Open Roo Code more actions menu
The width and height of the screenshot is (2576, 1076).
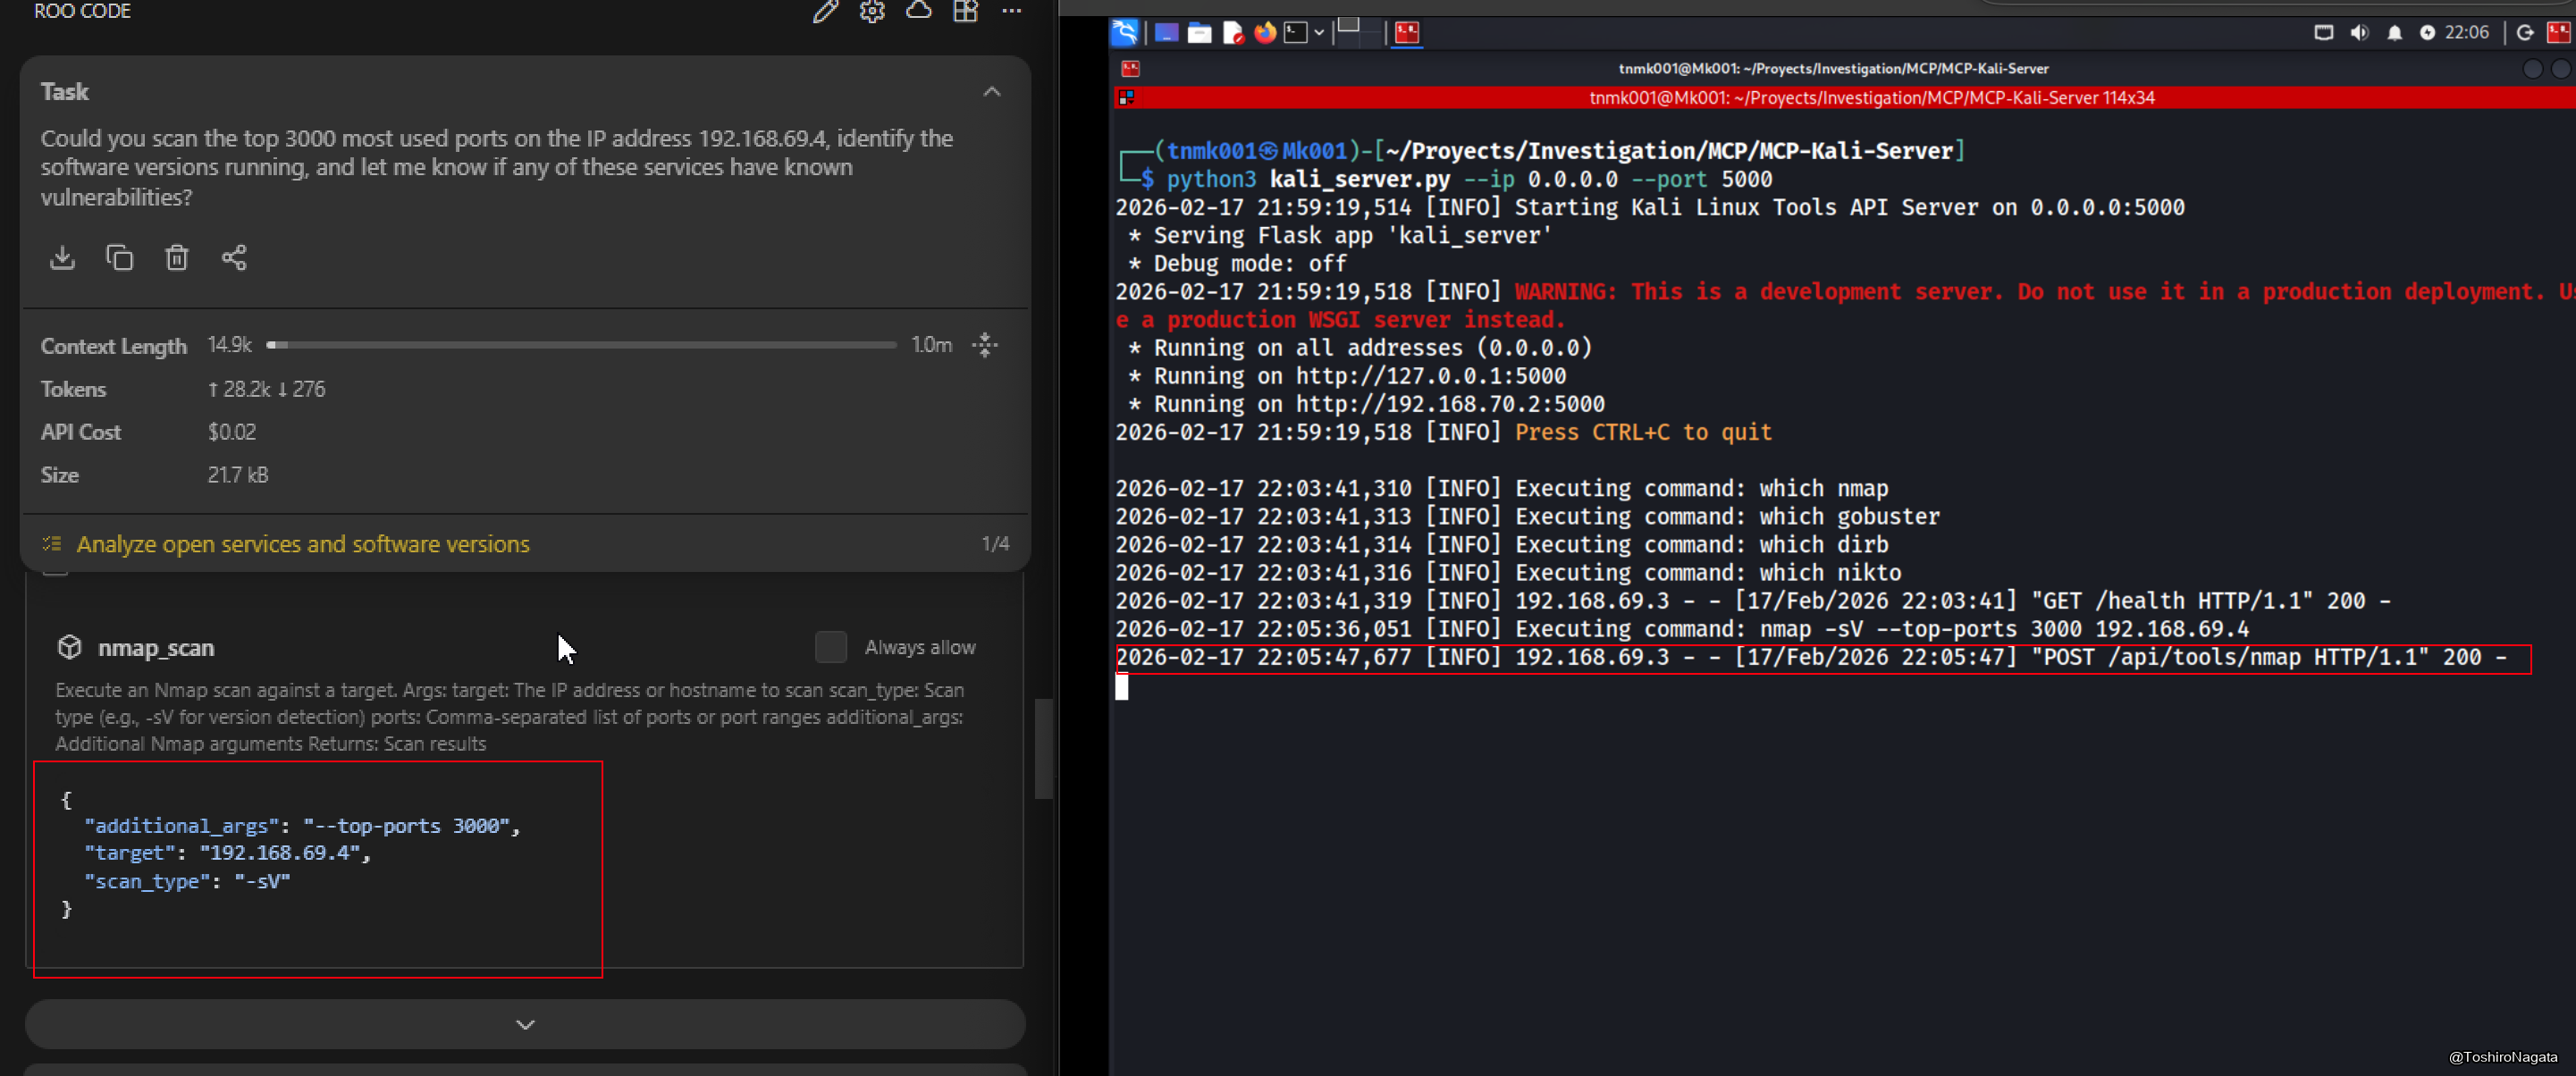(x=1011, y=11)
